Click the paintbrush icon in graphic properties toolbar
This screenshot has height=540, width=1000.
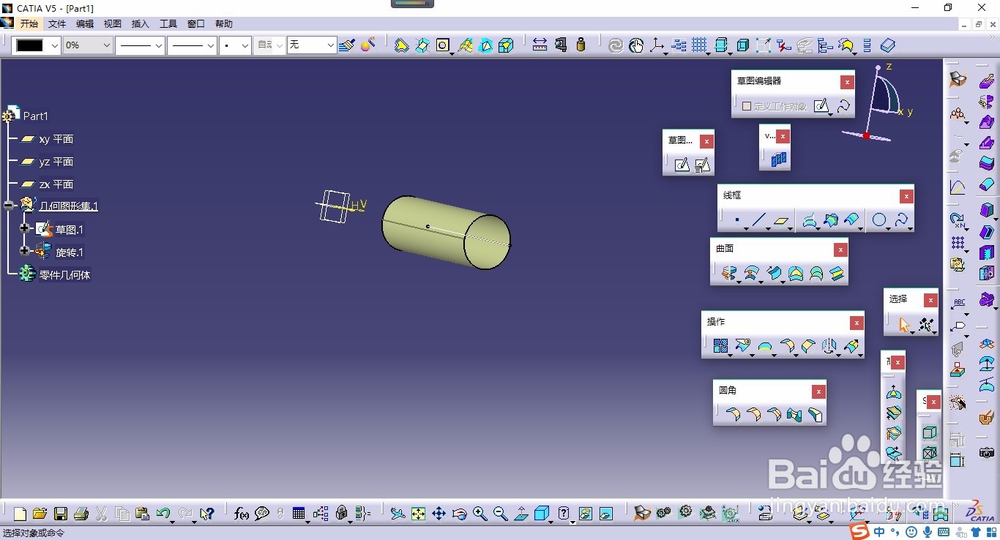tap(347, 45)
